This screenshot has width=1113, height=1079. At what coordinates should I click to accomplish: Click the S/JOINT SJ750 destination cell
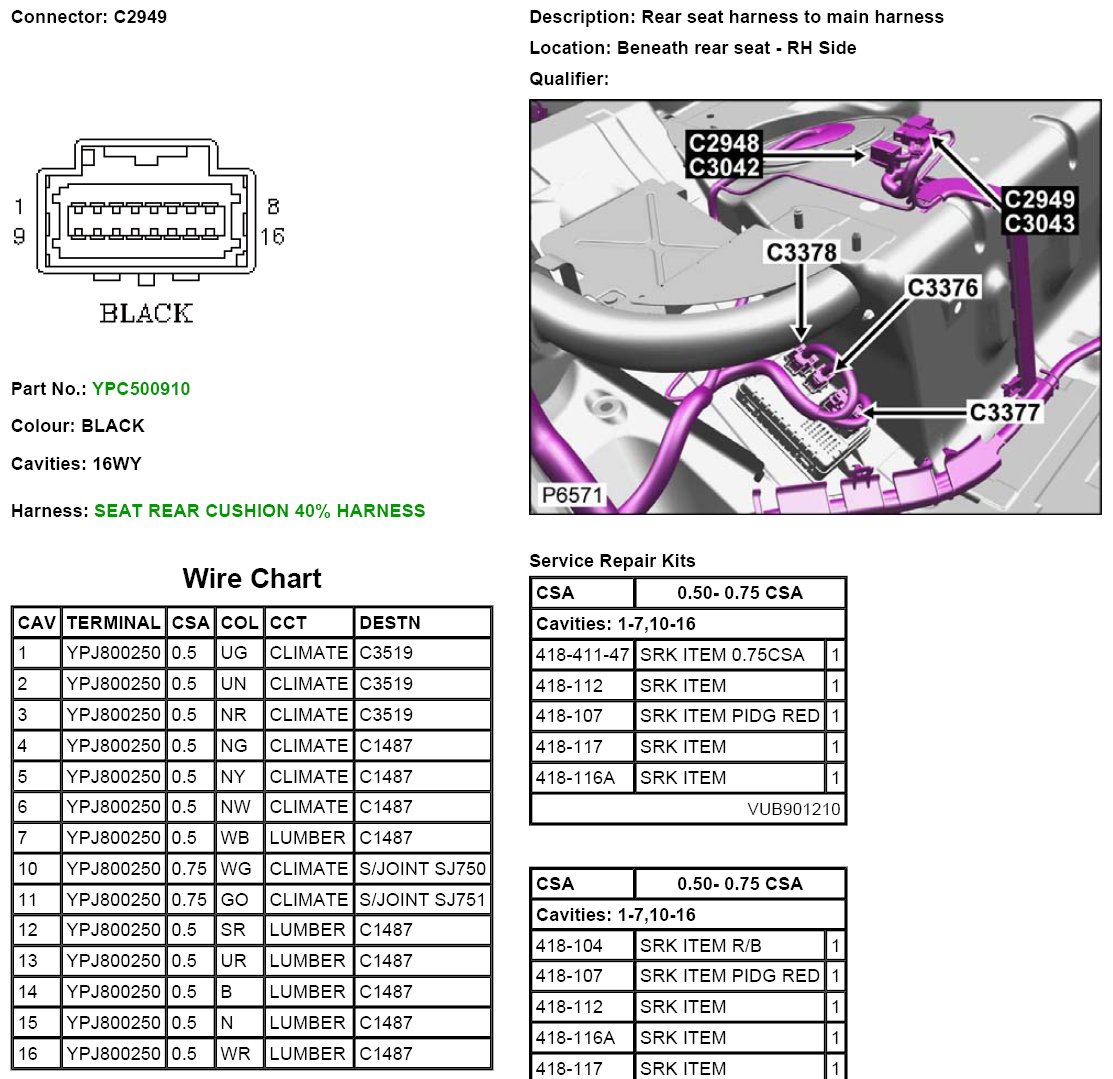coord(422,869)
